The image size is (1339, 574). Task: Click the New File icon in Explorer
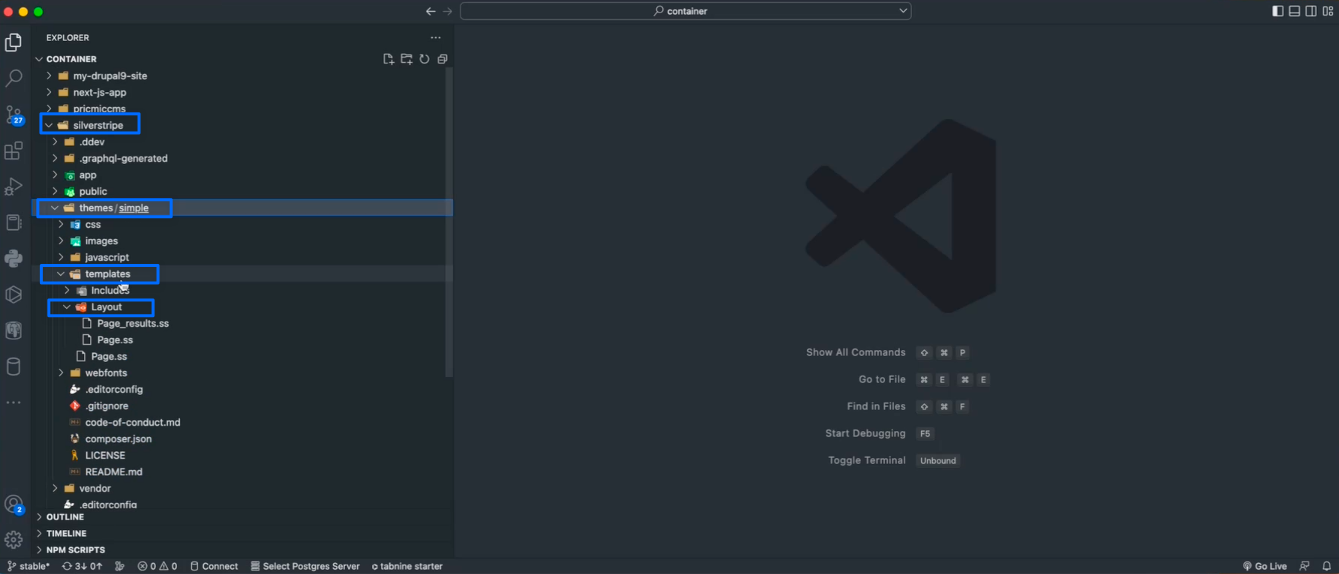pos(389,59)
